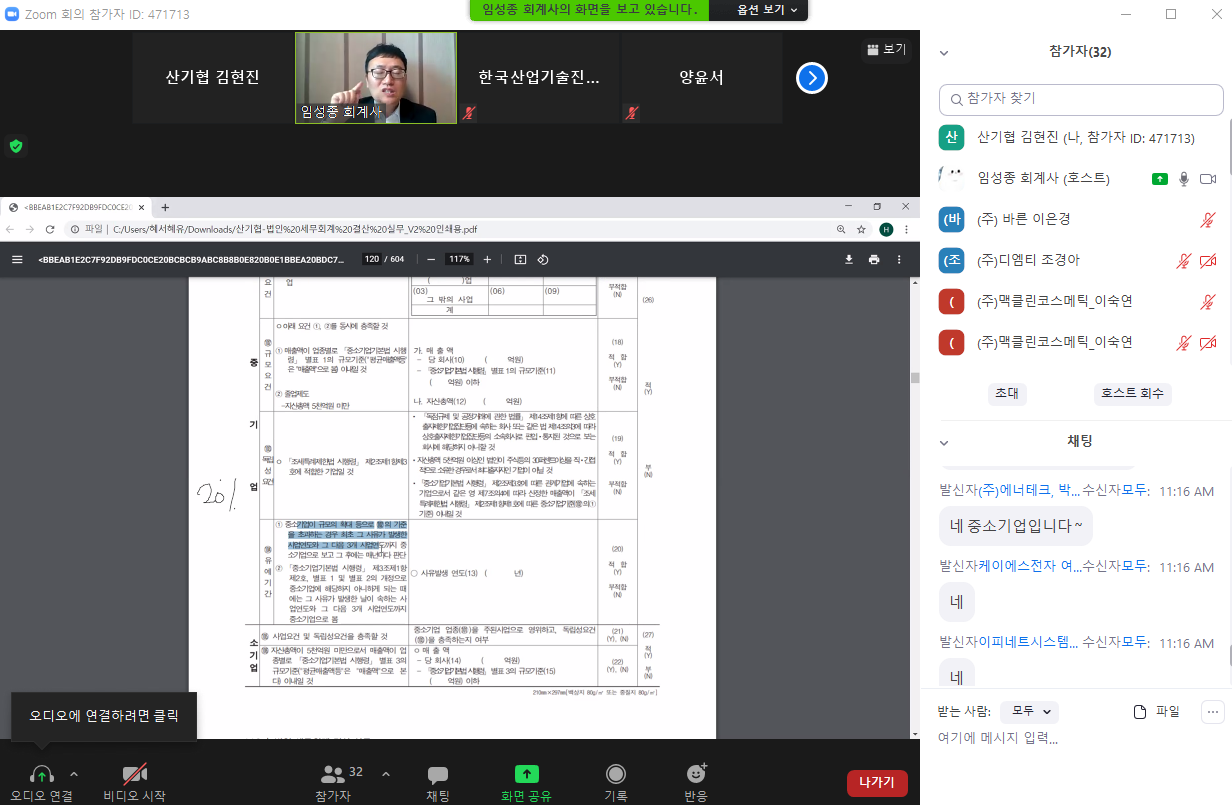
Task: Click the shared PDF vertical scrollbar
Action: pos(914,378)
